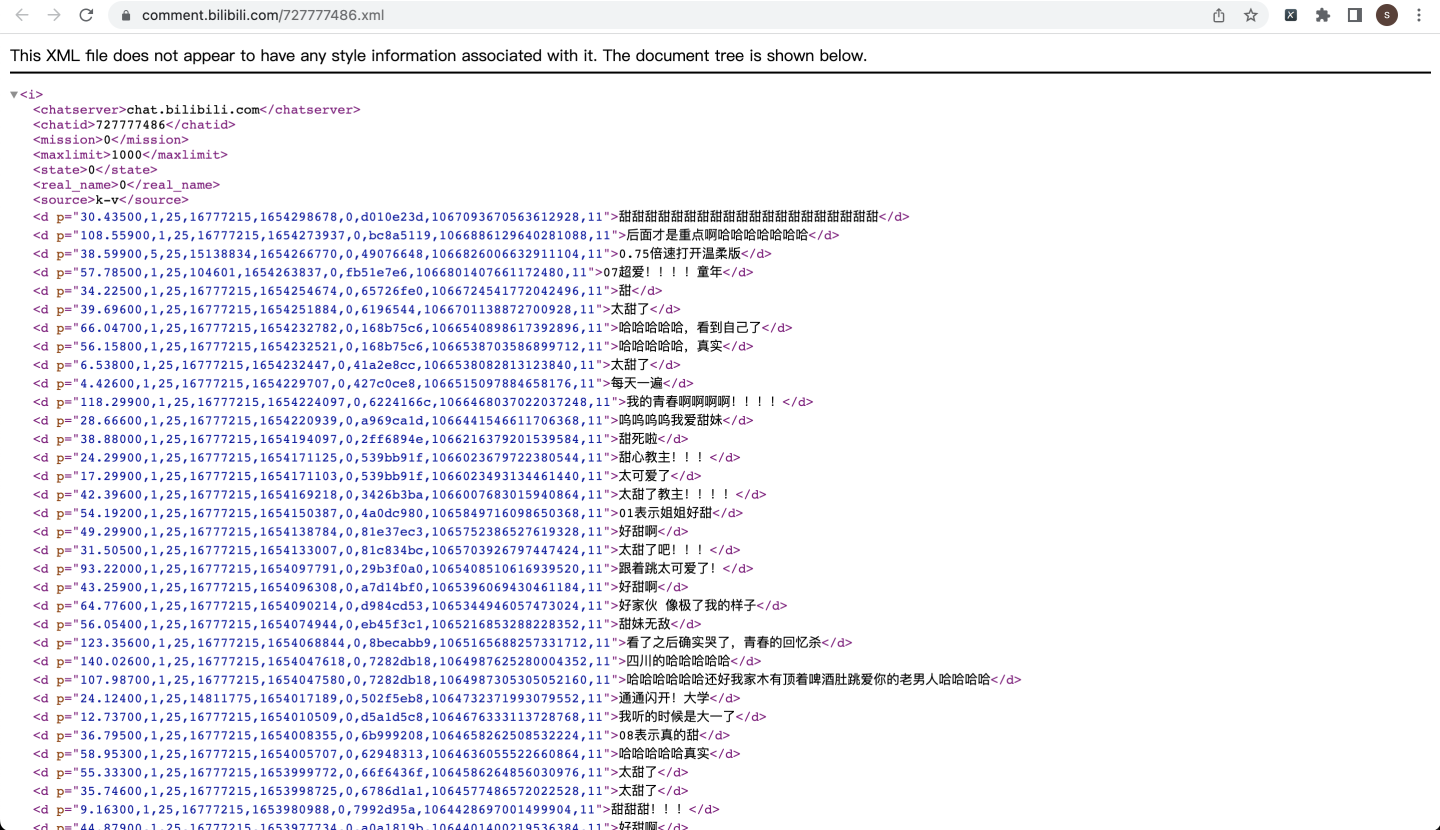Click comment text 01表示姐姐好甜
This screenshot has width=1440, height=830.
tap(665, 513)
